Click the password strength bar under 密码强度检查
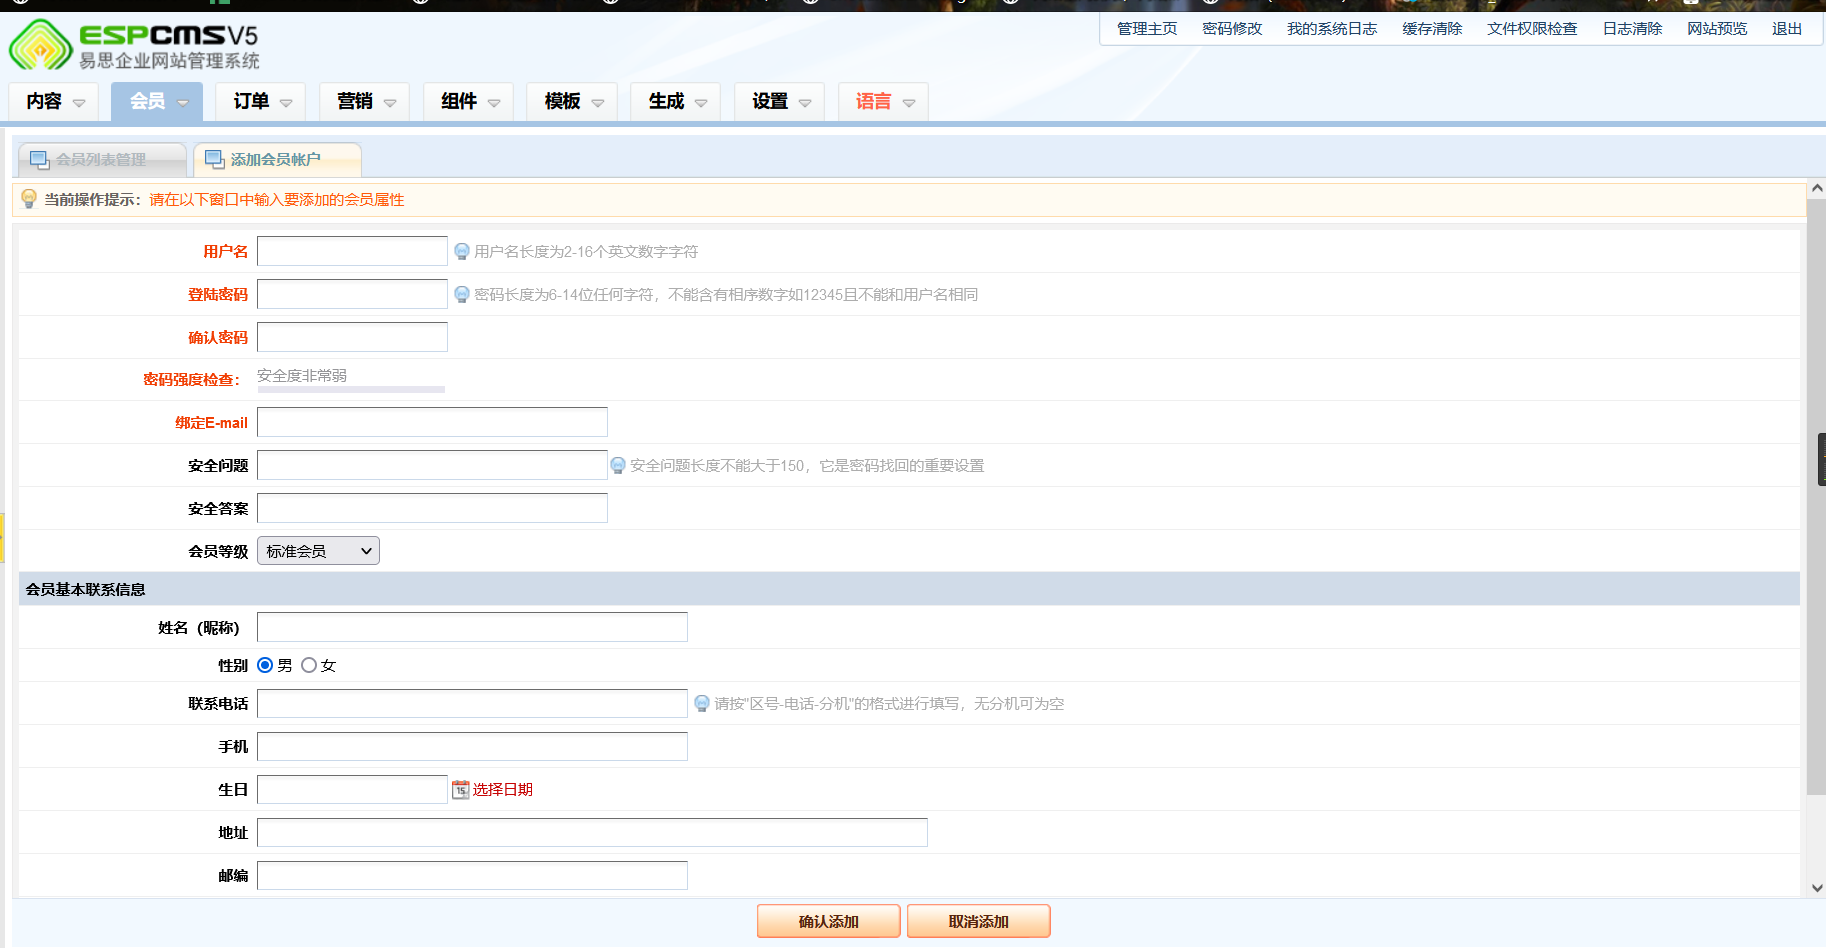Image resolution: width=1826 pixels, height=951 pixels. tap(351, 389)
